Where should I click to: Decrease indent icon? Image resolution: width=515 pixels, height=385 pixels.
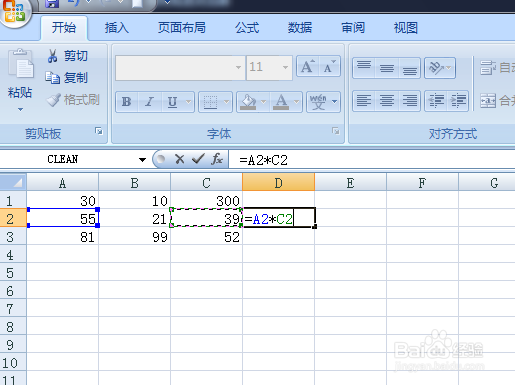(x=436, y=100)
